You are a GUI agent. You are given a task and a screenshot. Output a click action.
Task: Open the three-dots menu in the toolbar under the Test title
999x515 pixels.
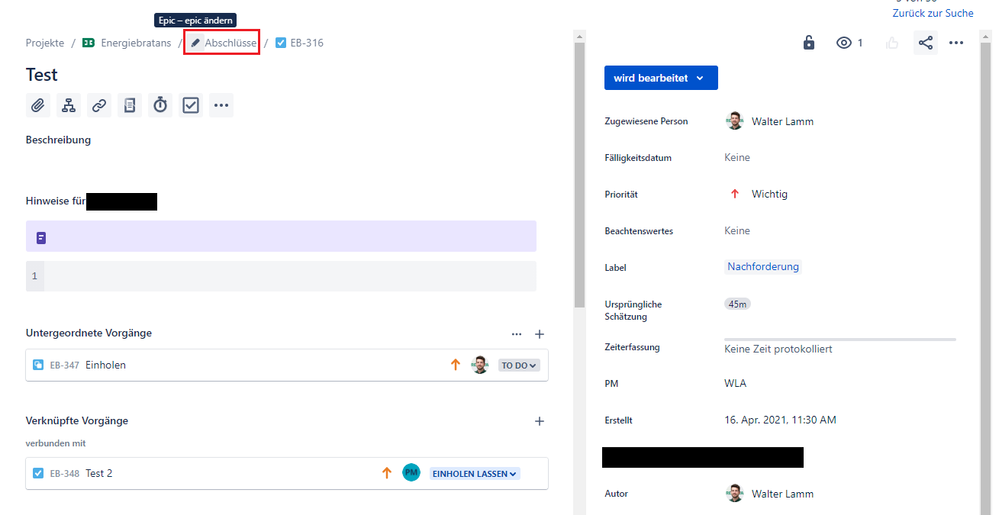221,105
